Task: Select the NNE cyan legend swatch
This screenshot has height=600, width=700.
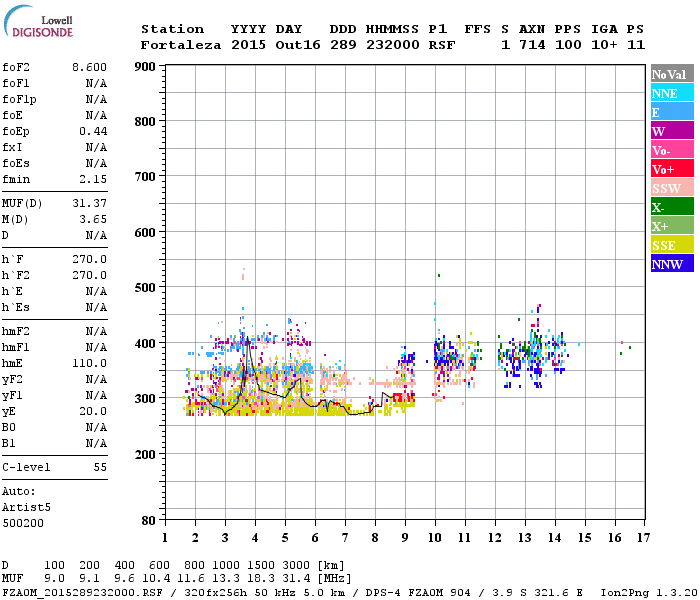Action: (x=672, y=93)
